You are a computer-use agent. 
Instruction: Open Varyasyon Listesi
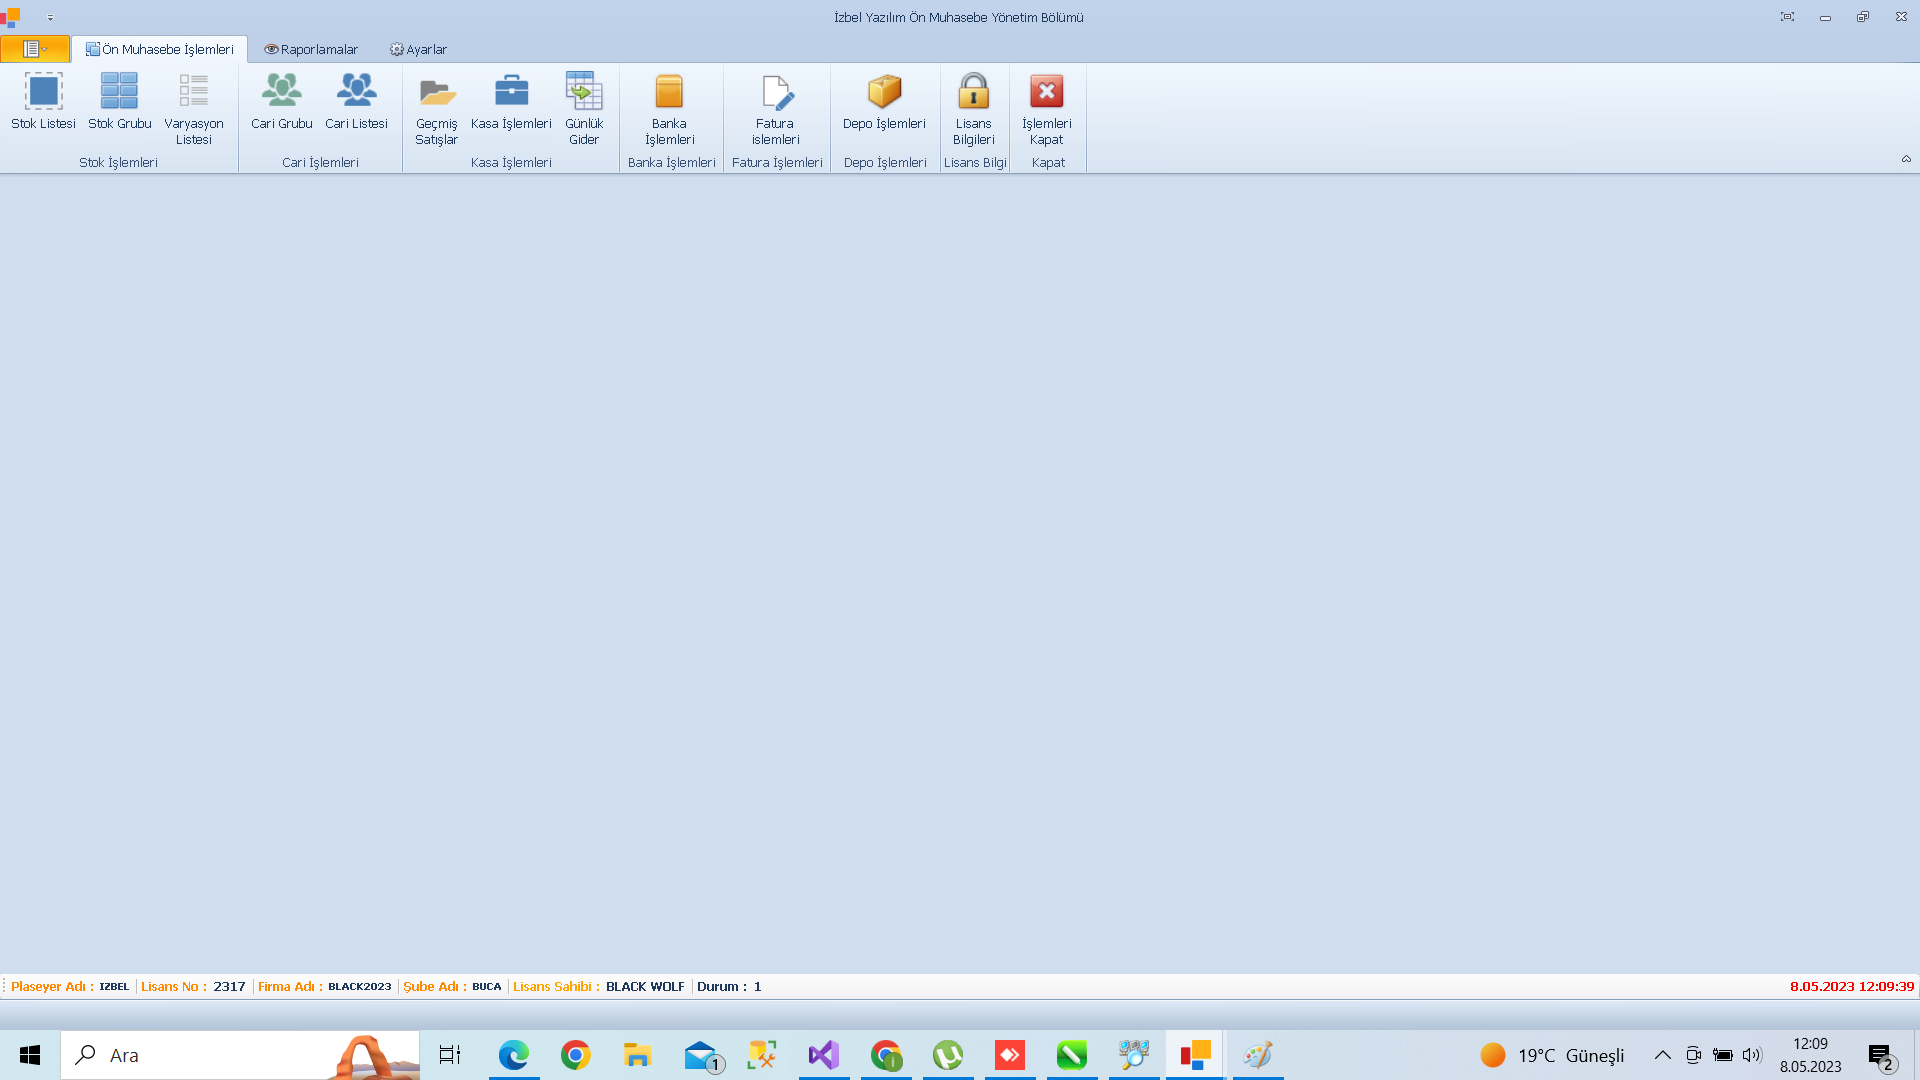pyautogui.click(x=193, y=108)
